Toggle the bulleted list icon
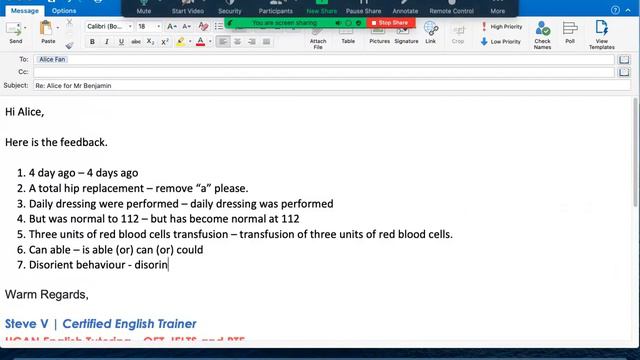Screen dimensions: 640x360 (x=219, y=27)
